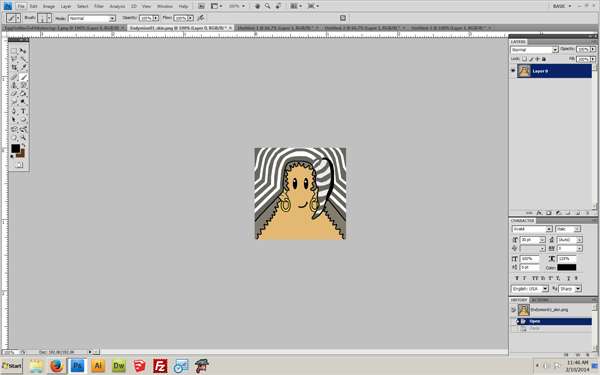The height and width of the screenshot is (375, 600).
Task: Select the Paint Bucket tool
Action: [23, 93]
